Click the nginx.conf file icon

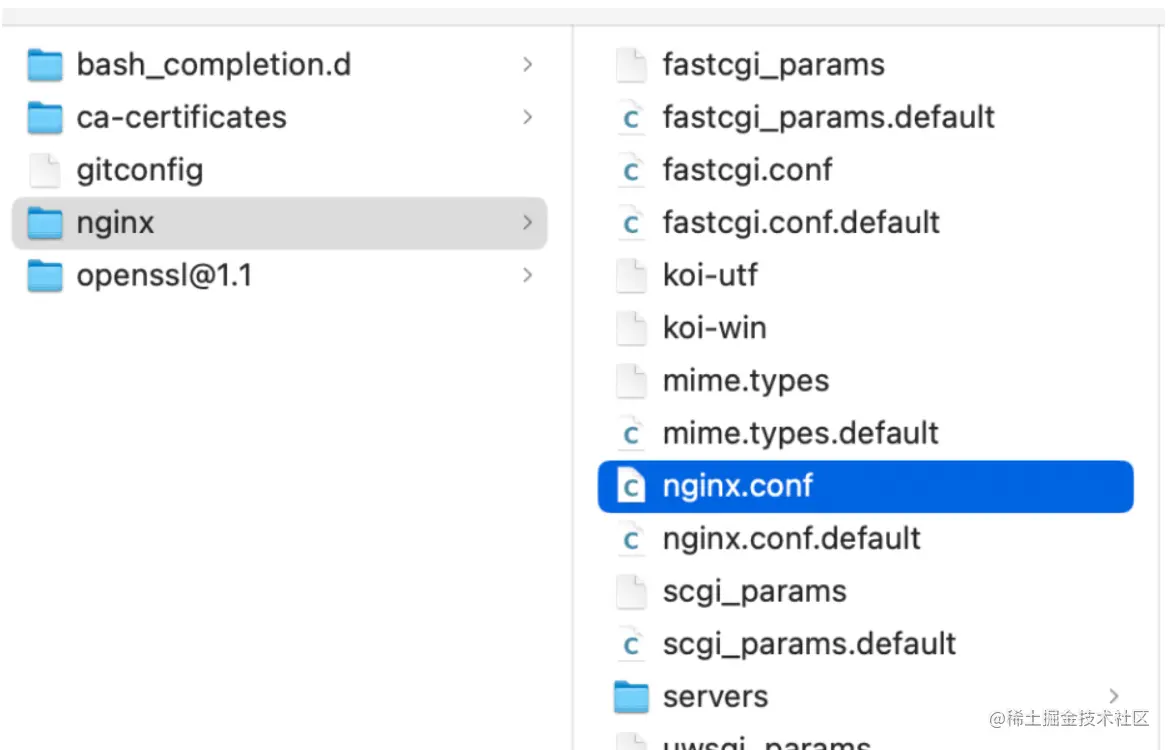coord(631,486)
